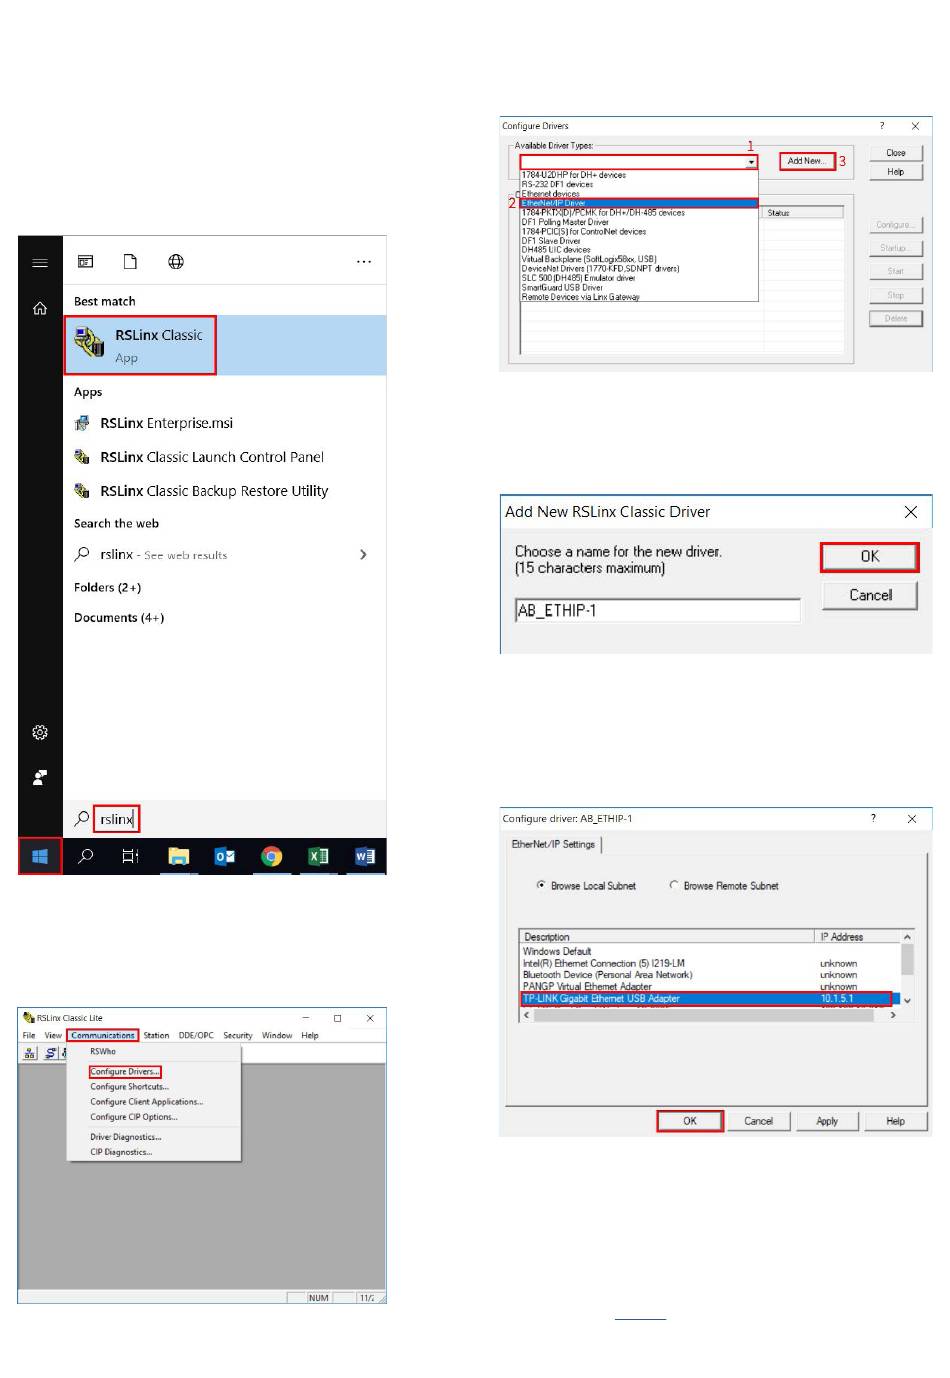
Task: Filter search results by Apps icon
Action: 86,262
